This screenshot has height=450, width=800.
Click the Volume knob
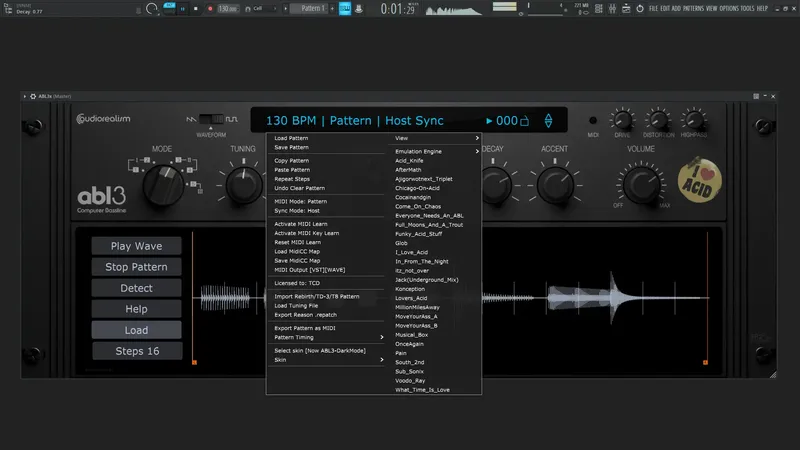click(x=641, y=186)
